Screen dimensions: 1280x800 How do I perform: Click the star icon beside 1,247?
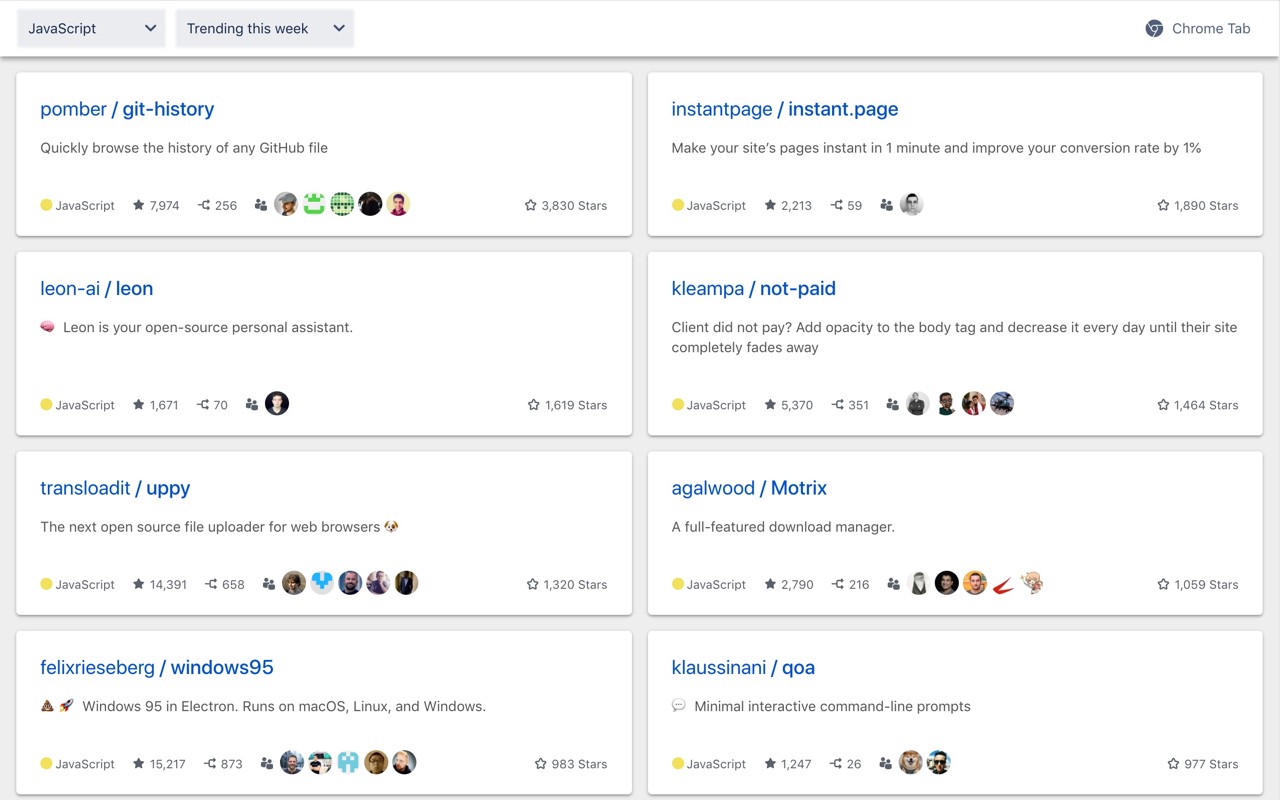pyautogui.click(x=770, y=764)
